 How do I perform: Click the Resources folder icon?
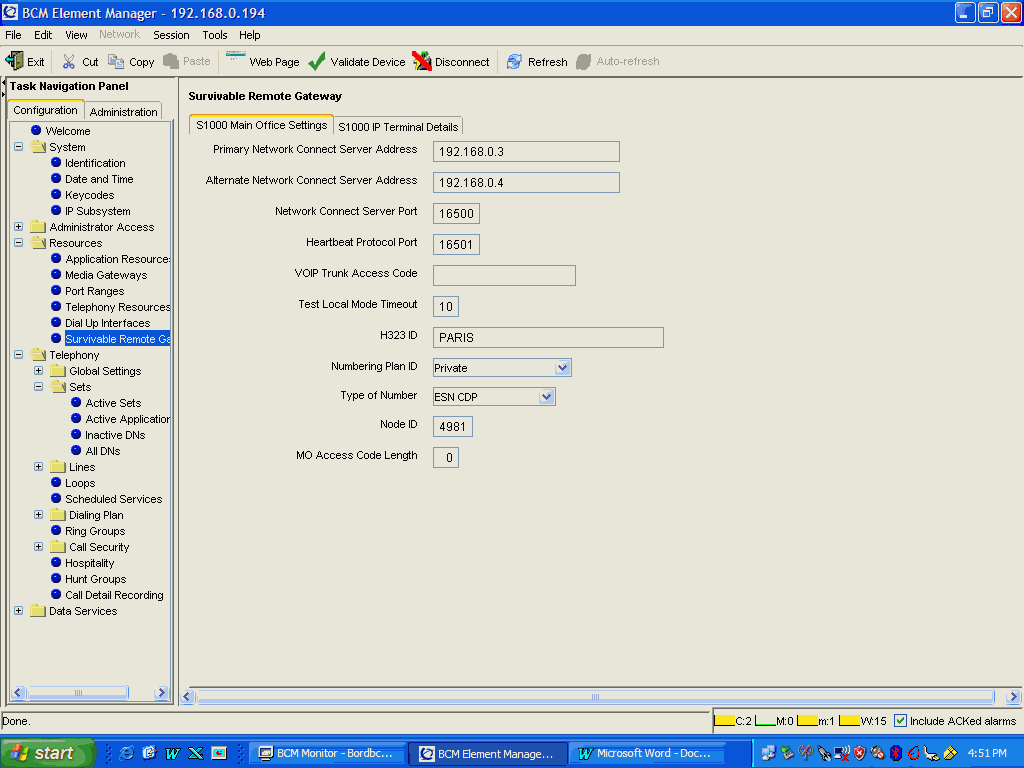pos(38,243)
